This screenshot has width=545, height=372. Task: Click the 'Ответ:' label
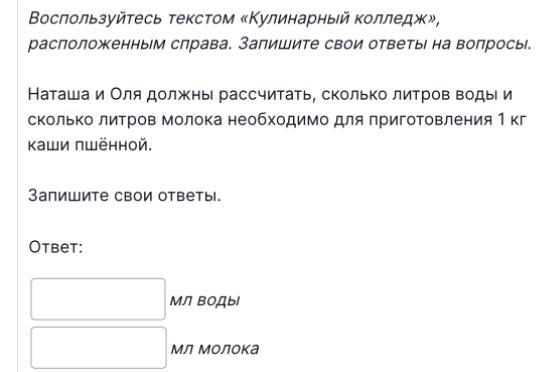pyautogui.click(x=56, y=247)
